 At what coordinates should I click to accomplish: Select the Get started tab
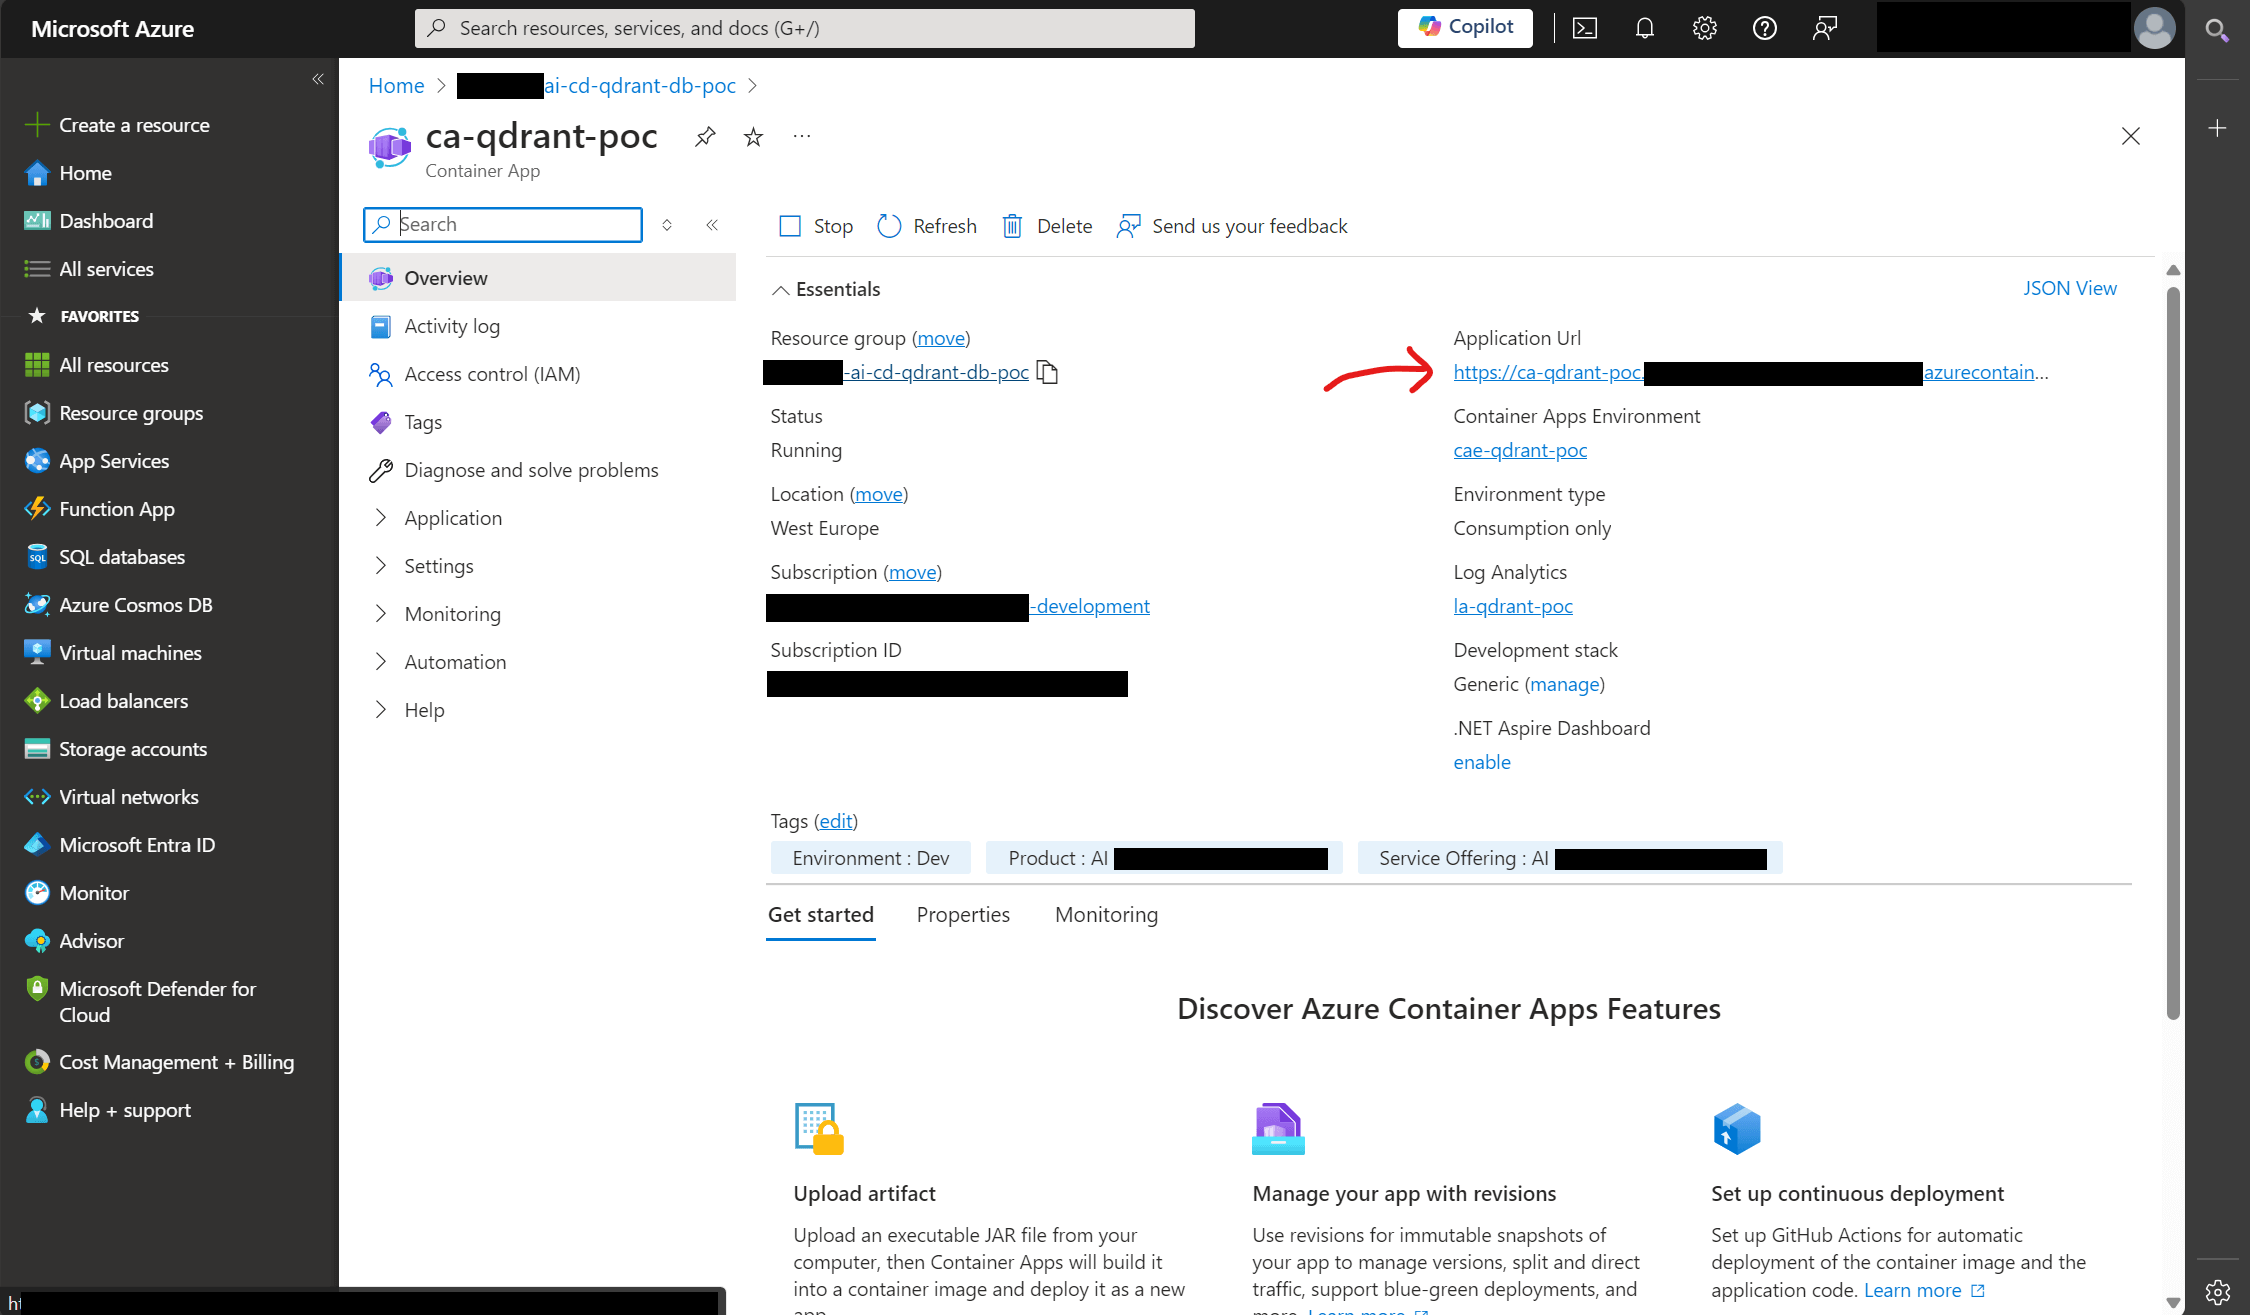tap(821, 915)
